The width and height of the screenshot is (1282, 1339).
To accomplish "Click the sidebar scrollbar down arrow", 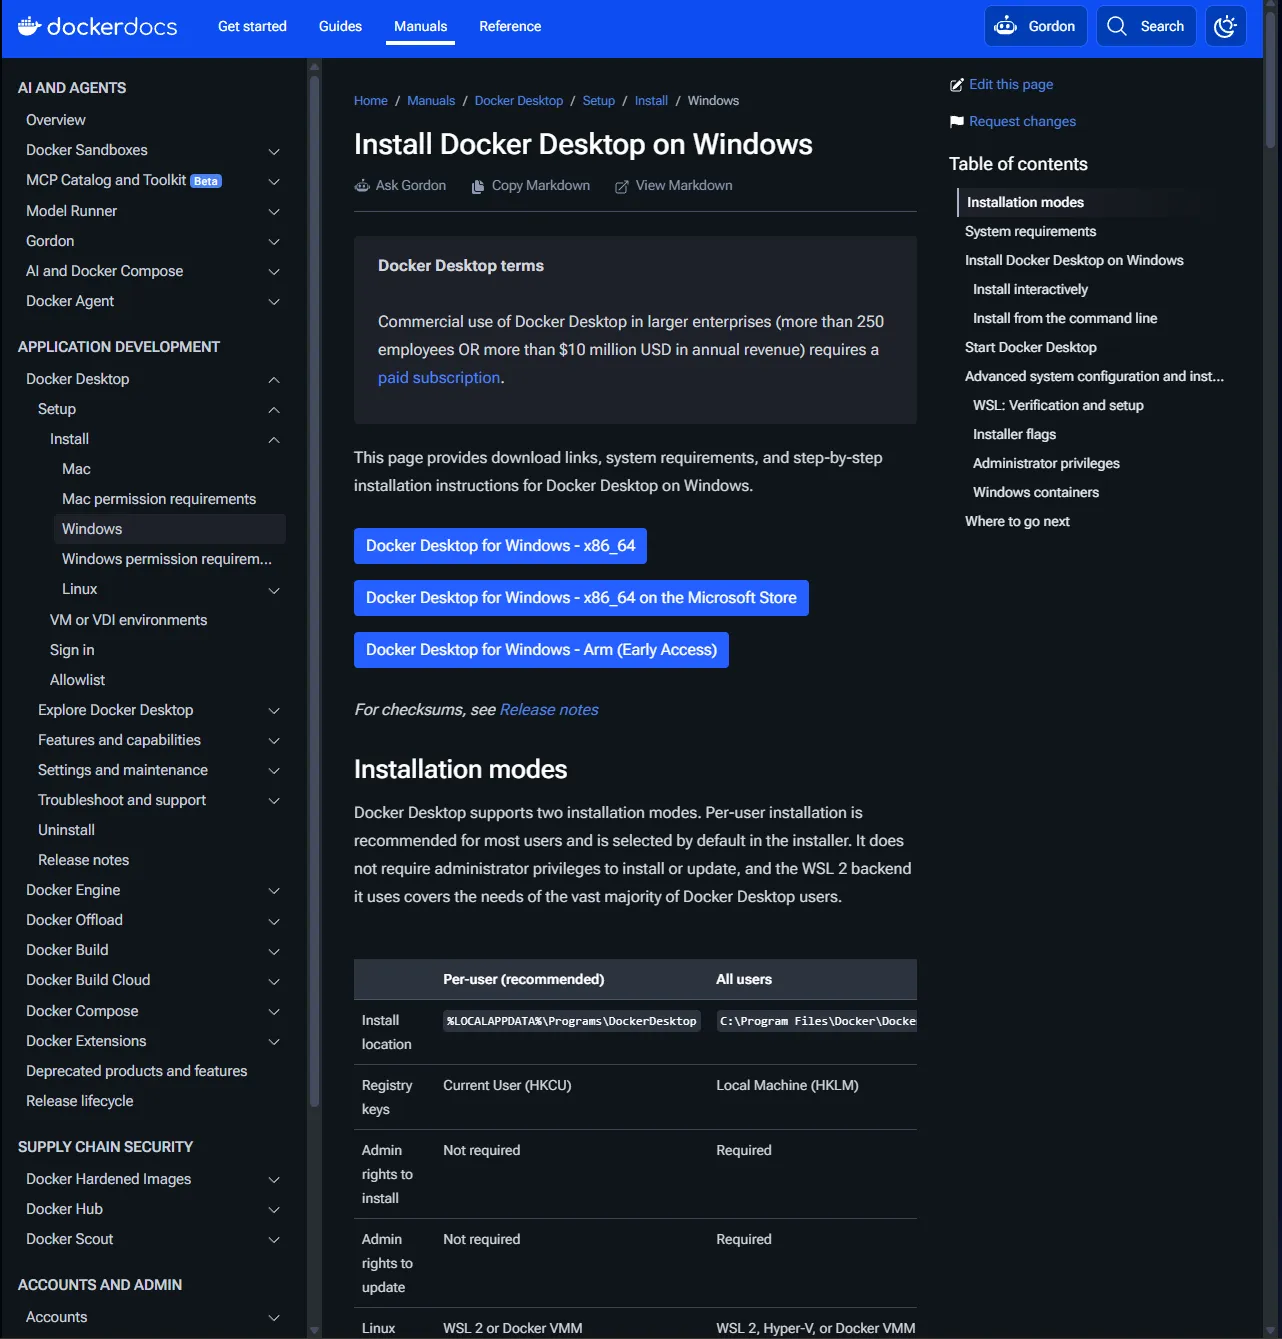I will point(315,1331).
